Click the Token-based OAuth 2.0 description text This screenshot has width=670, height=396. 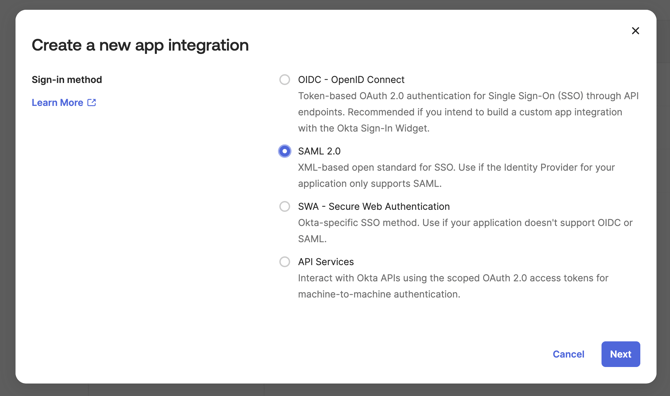point(468,112)
